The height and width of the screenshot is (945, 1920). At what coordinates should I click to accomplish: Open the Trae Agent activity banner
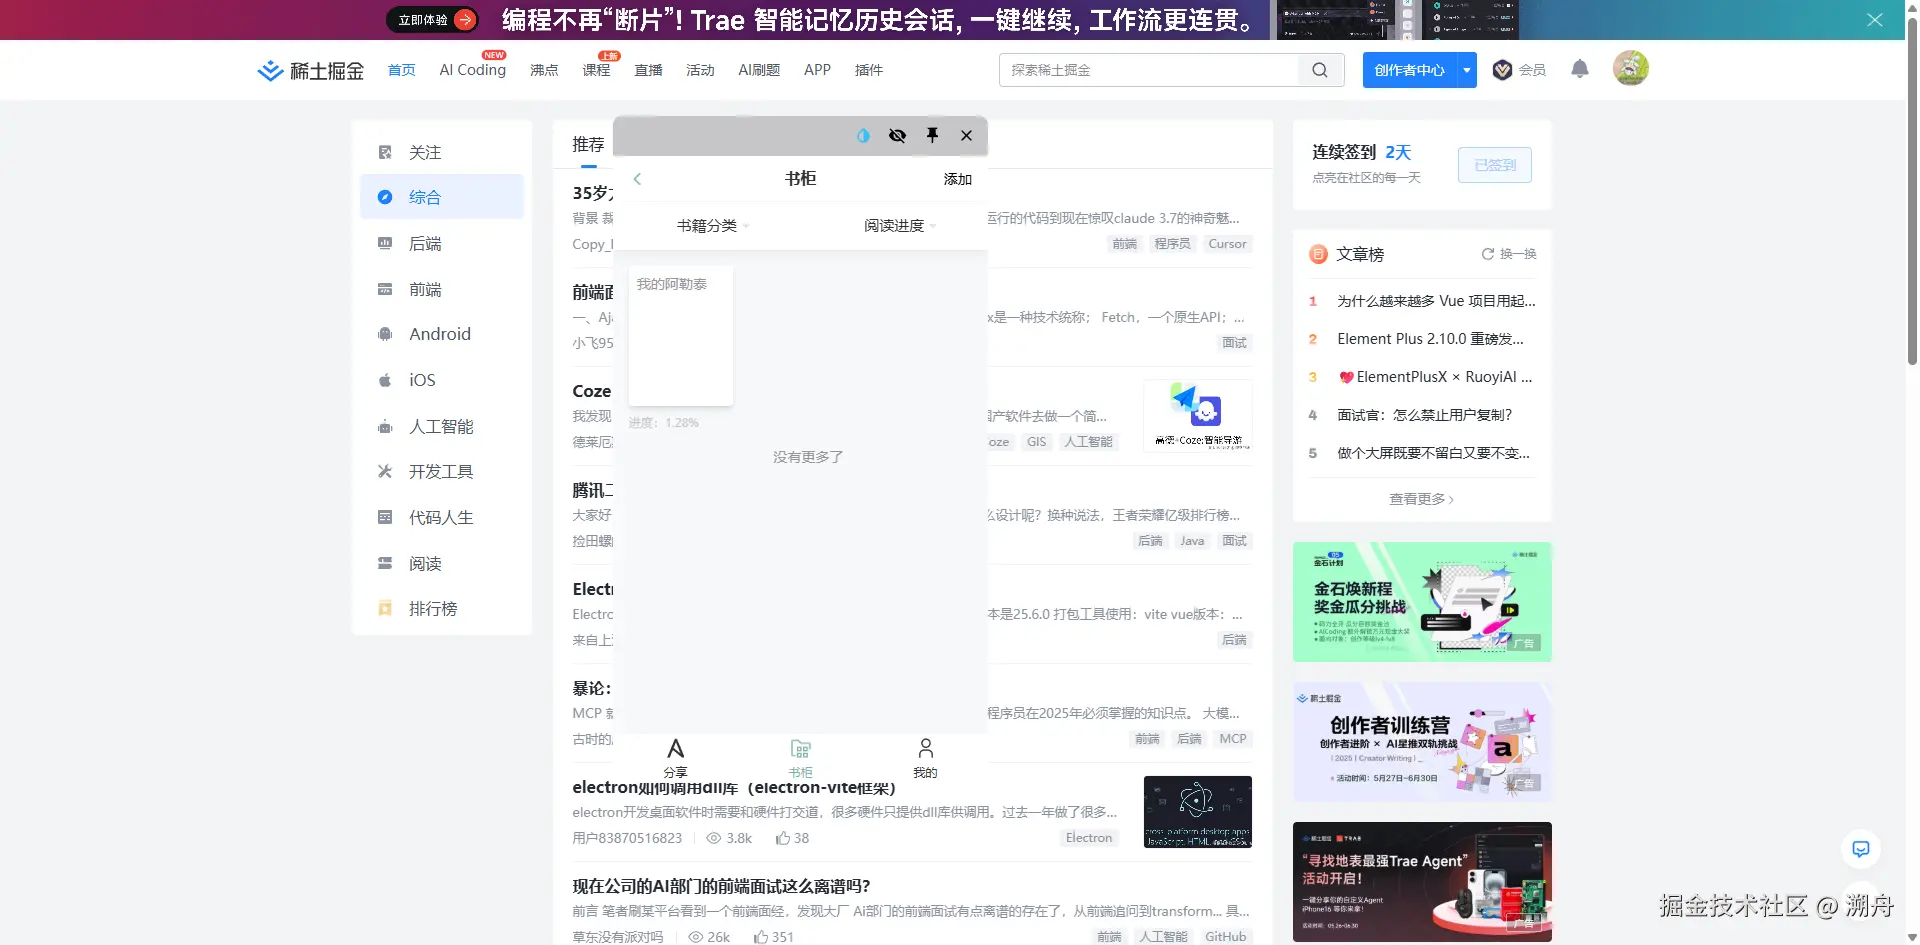point(1422,882)
